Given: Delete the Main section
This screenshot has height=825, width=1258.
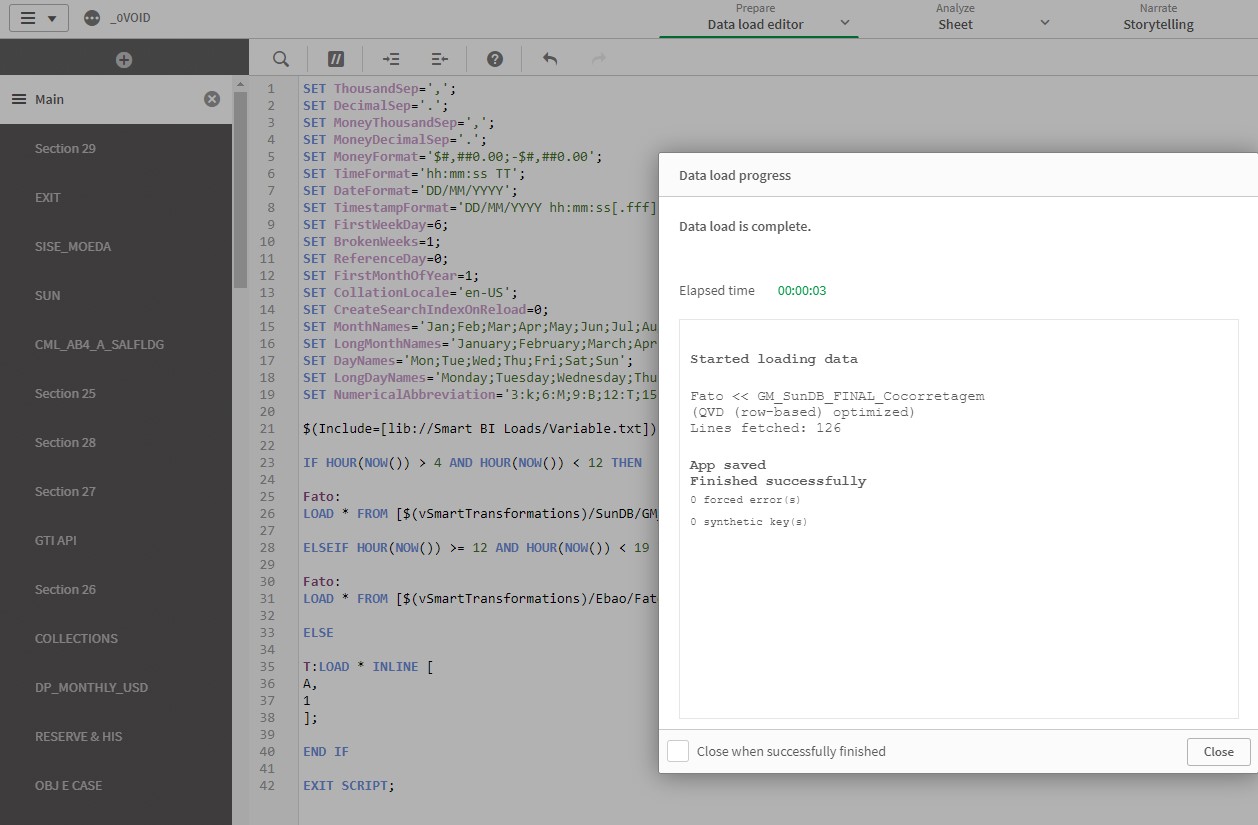Looking at the screenshot, I should pyautogui.click(x=212, y=99).
